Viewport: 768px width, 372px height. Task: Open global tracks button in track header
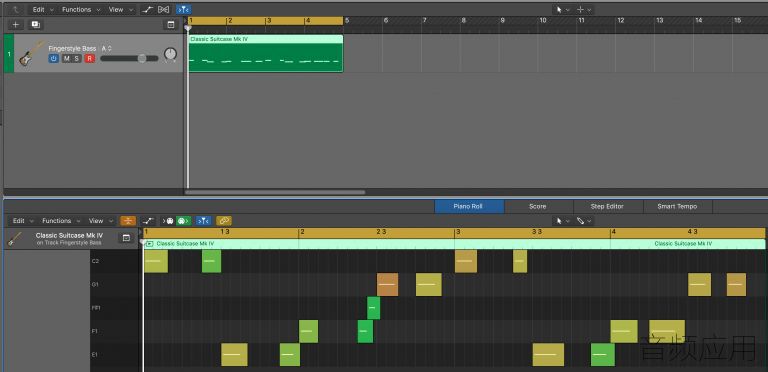click(171, 24)
